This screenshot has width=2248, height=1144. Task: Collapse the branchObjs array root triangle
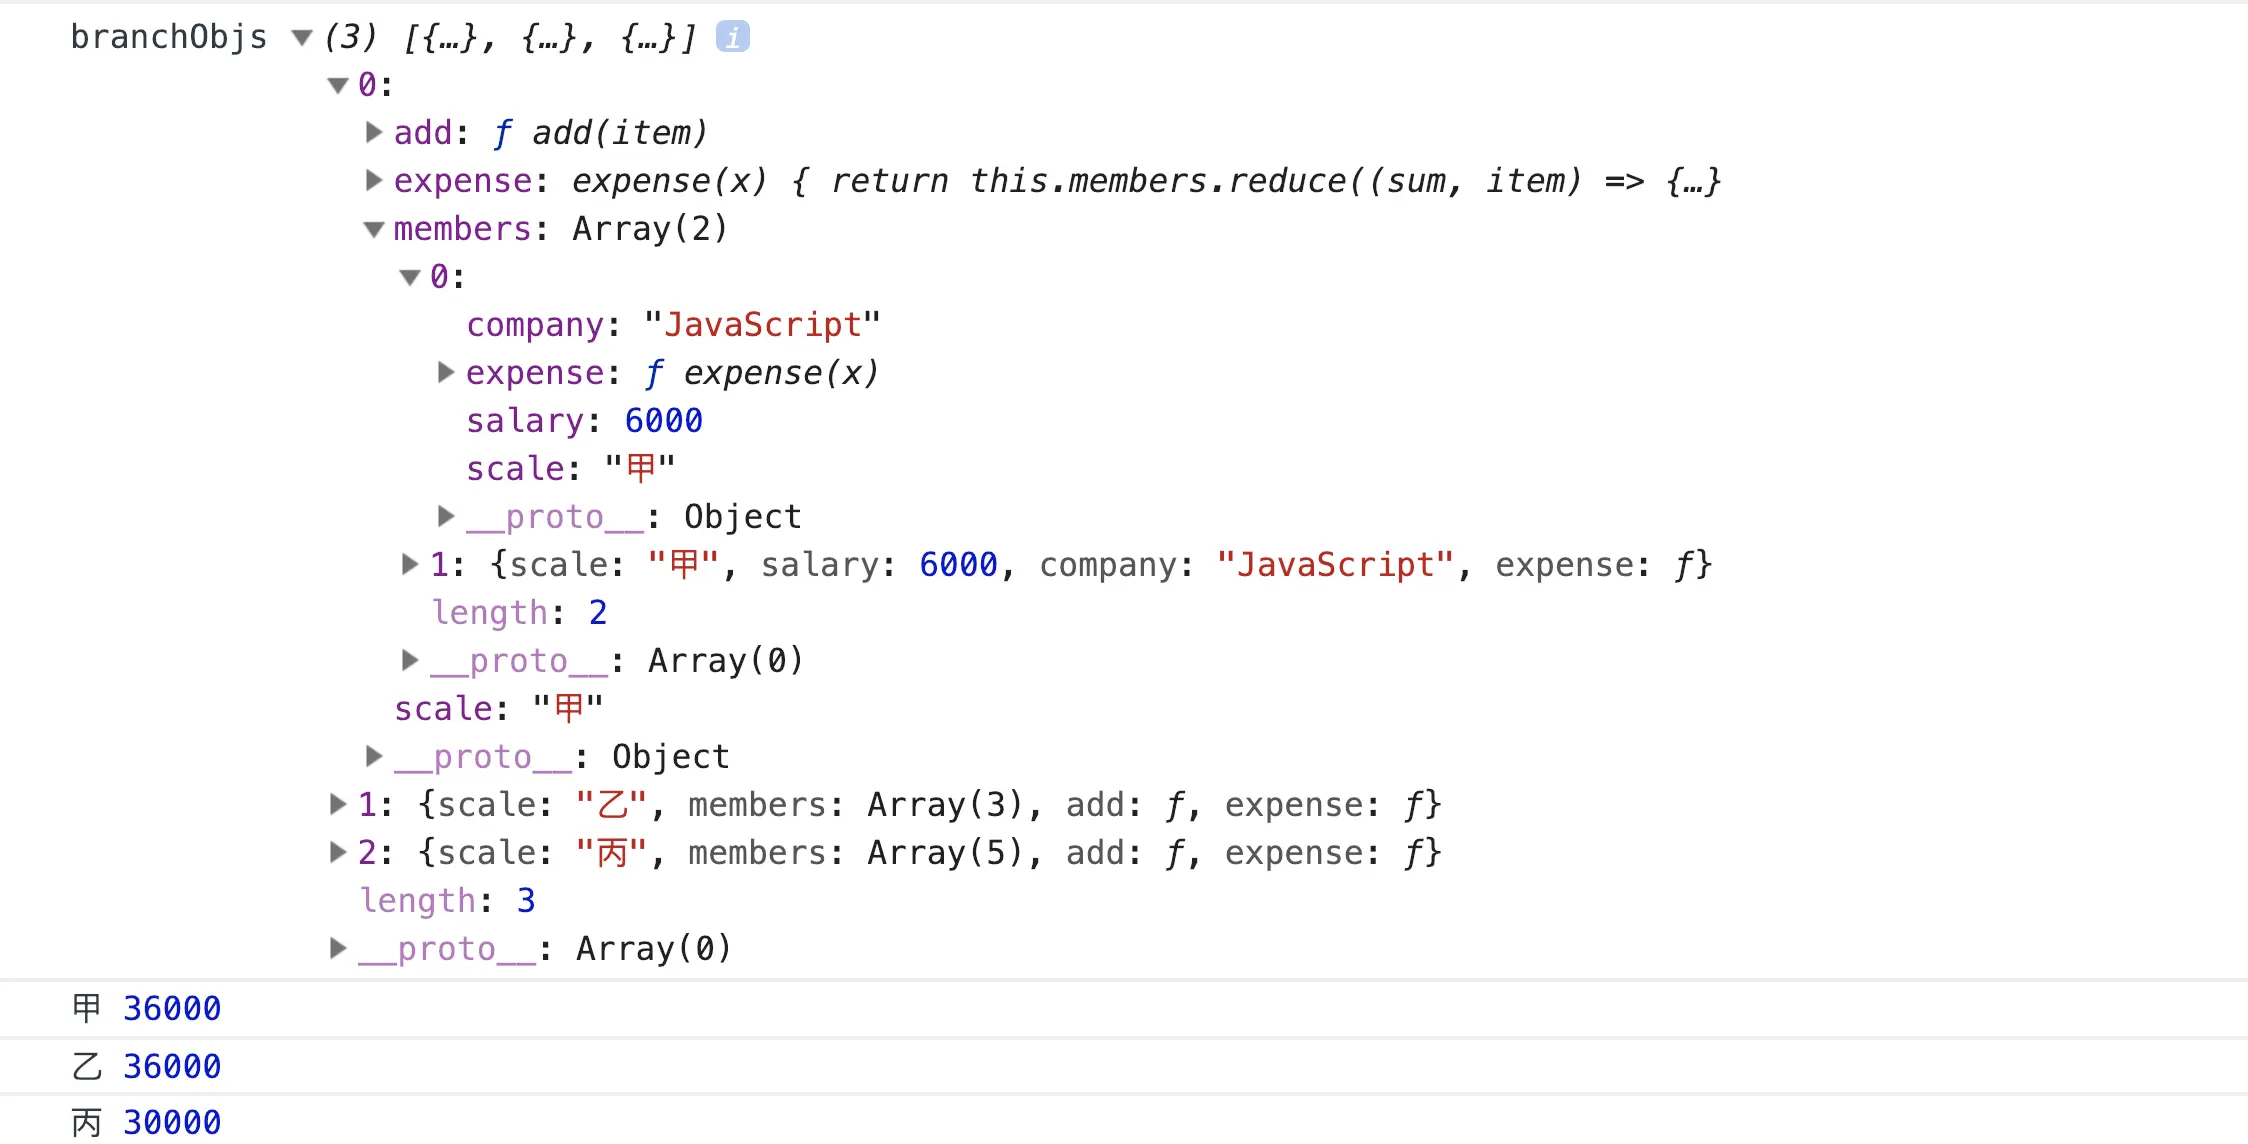[301, 38]
